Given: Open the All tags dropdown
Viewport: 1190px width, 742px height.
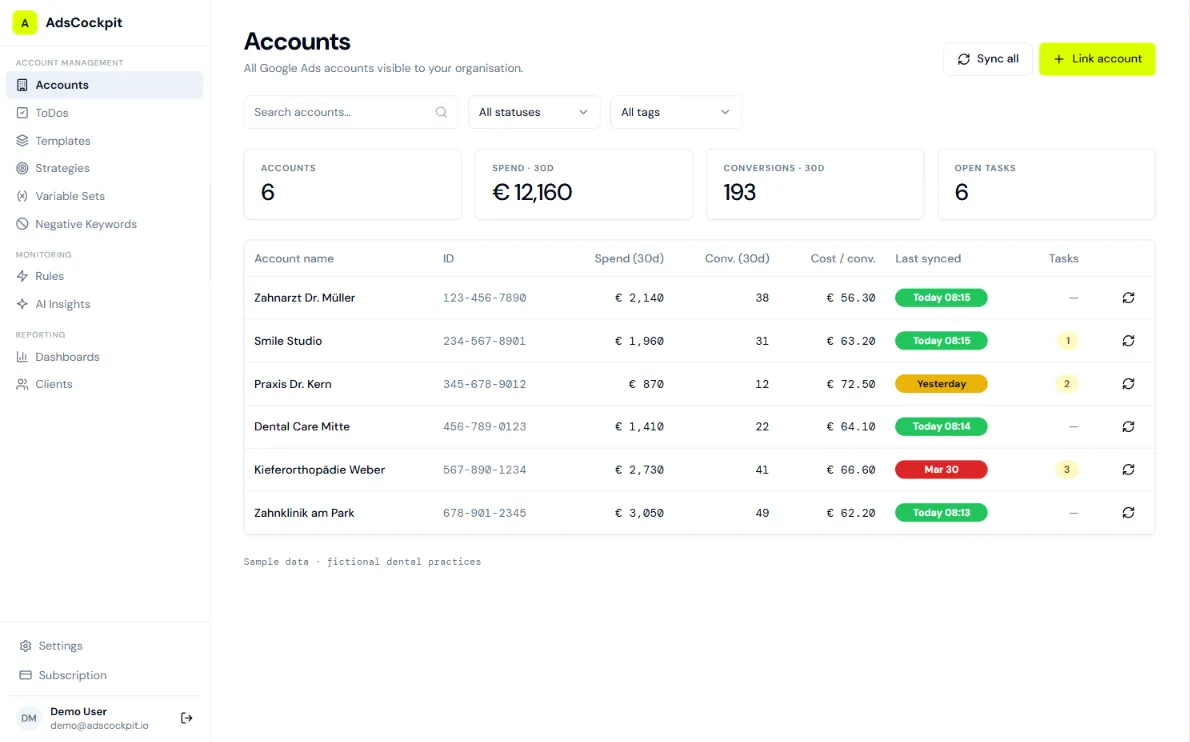Looking at the screenshot, I should pyautogui.click(x=675, y=112).
